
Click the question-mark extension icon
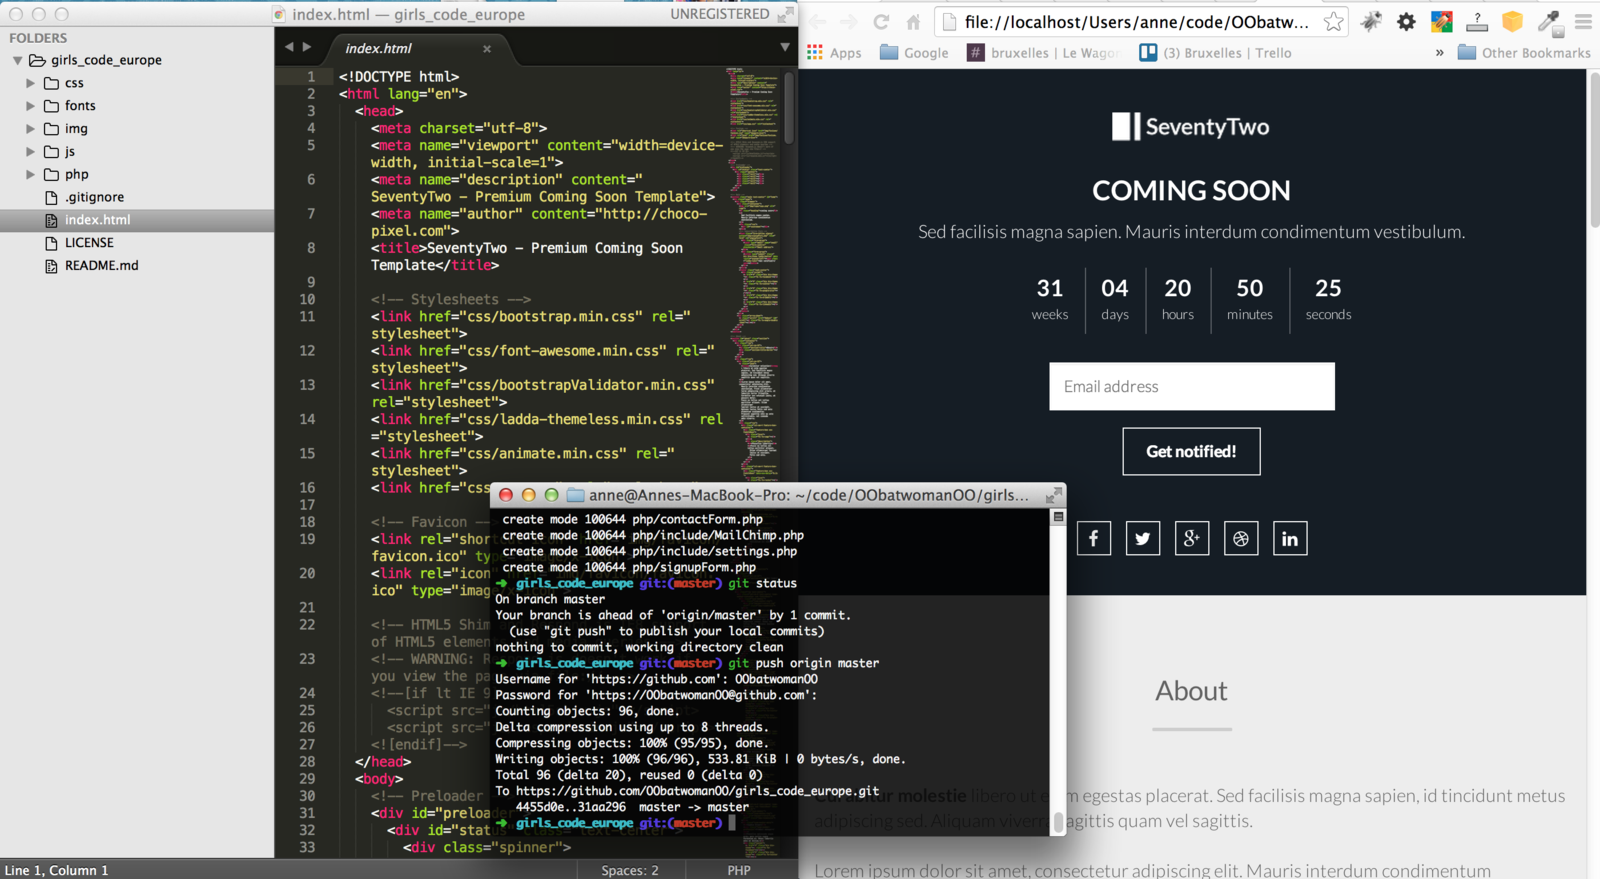tap(1477, 22)
